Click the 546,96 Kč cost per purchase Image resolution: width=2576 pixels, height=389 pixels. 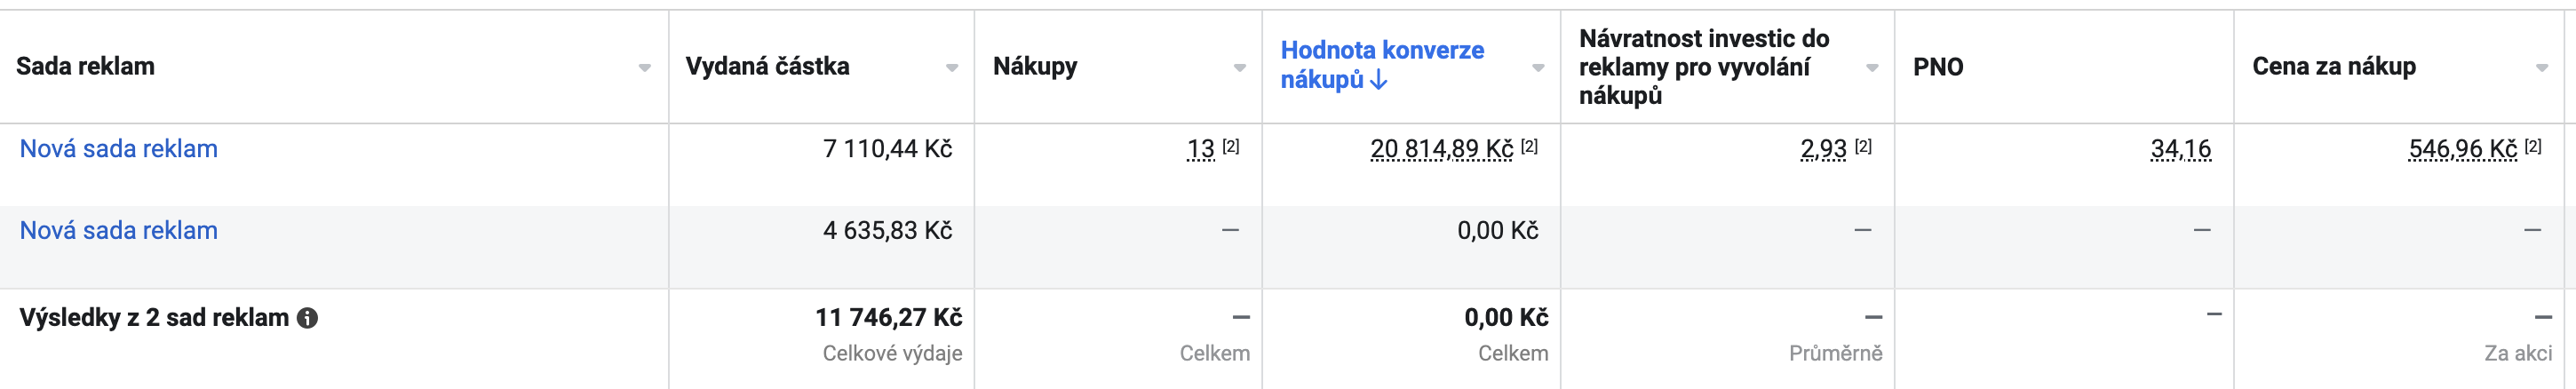2462,149
